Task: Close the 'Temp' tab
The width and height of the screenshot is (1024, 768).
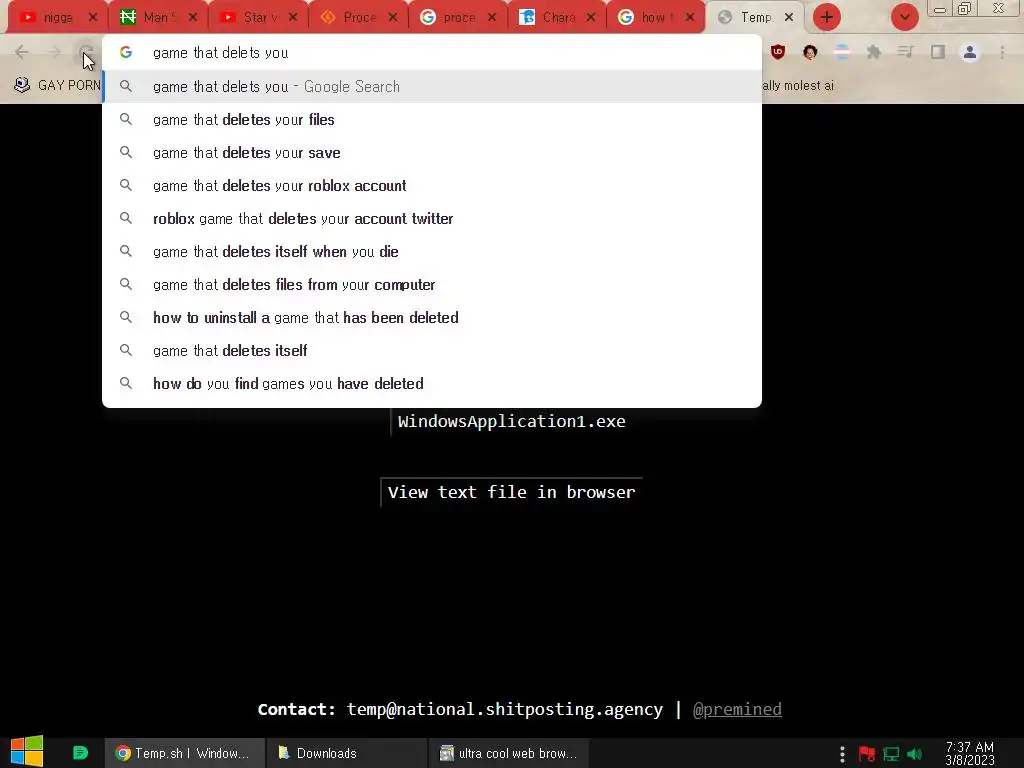Action: 789,18
